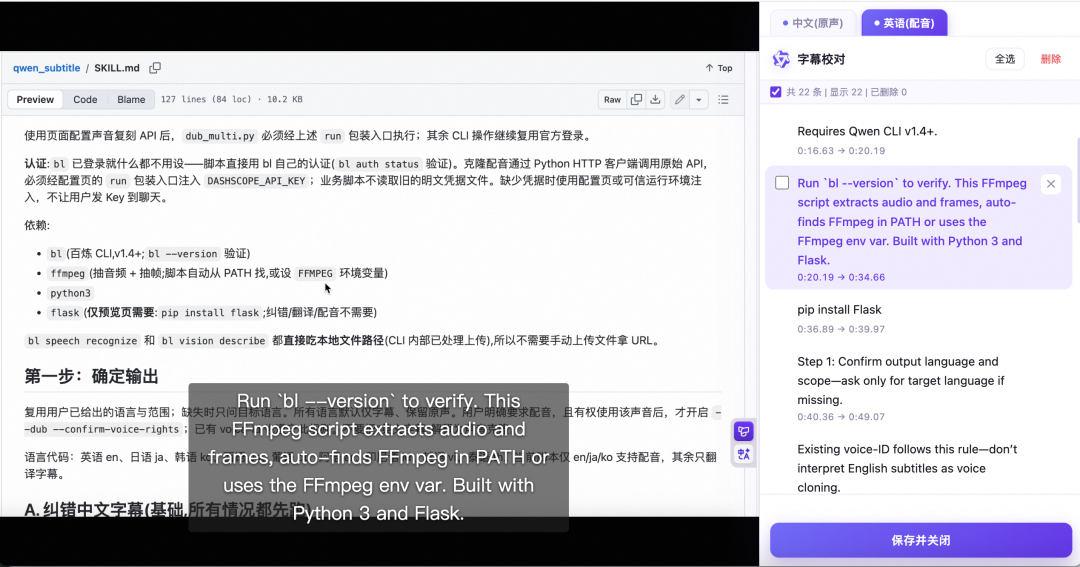Click the FFMPEG environment variable text

pyautogui.click(x=315, y=274)
